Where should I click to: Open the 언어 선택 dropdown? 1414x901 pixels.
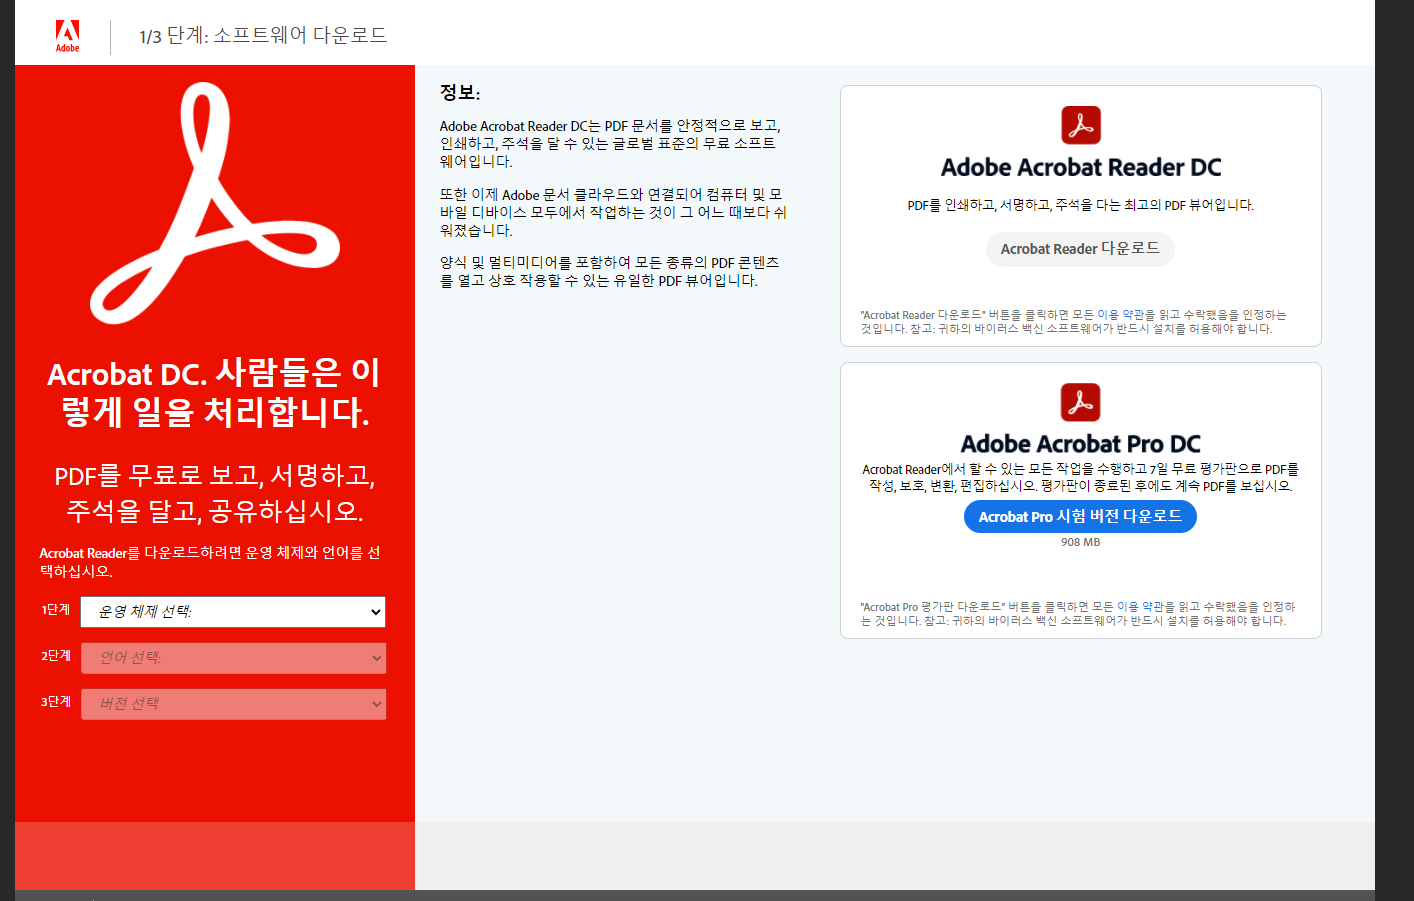coord(233,658)
